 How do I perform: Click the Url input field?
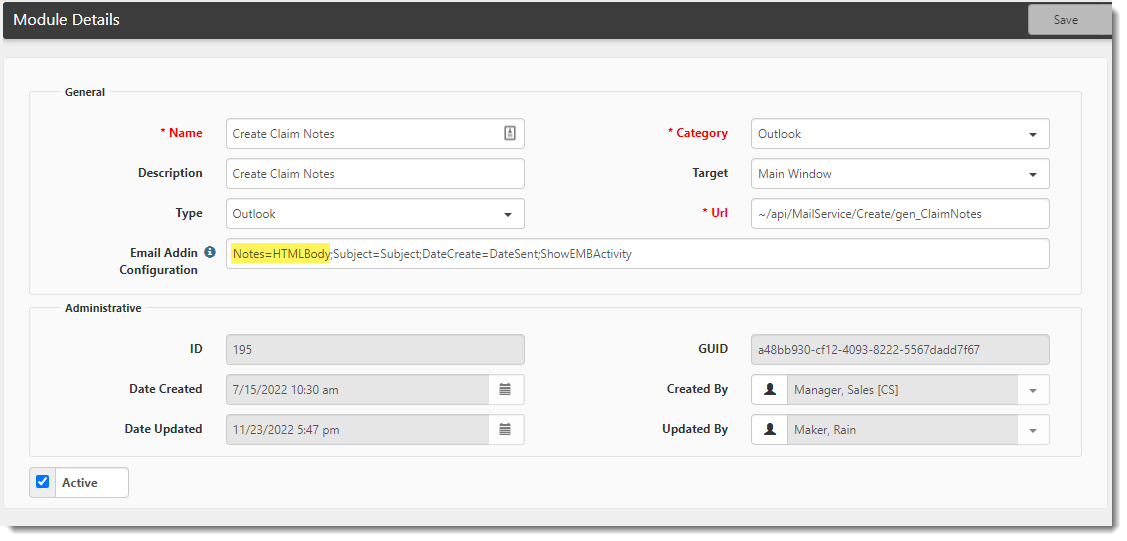pyautogui.click(x=899, y=213)
